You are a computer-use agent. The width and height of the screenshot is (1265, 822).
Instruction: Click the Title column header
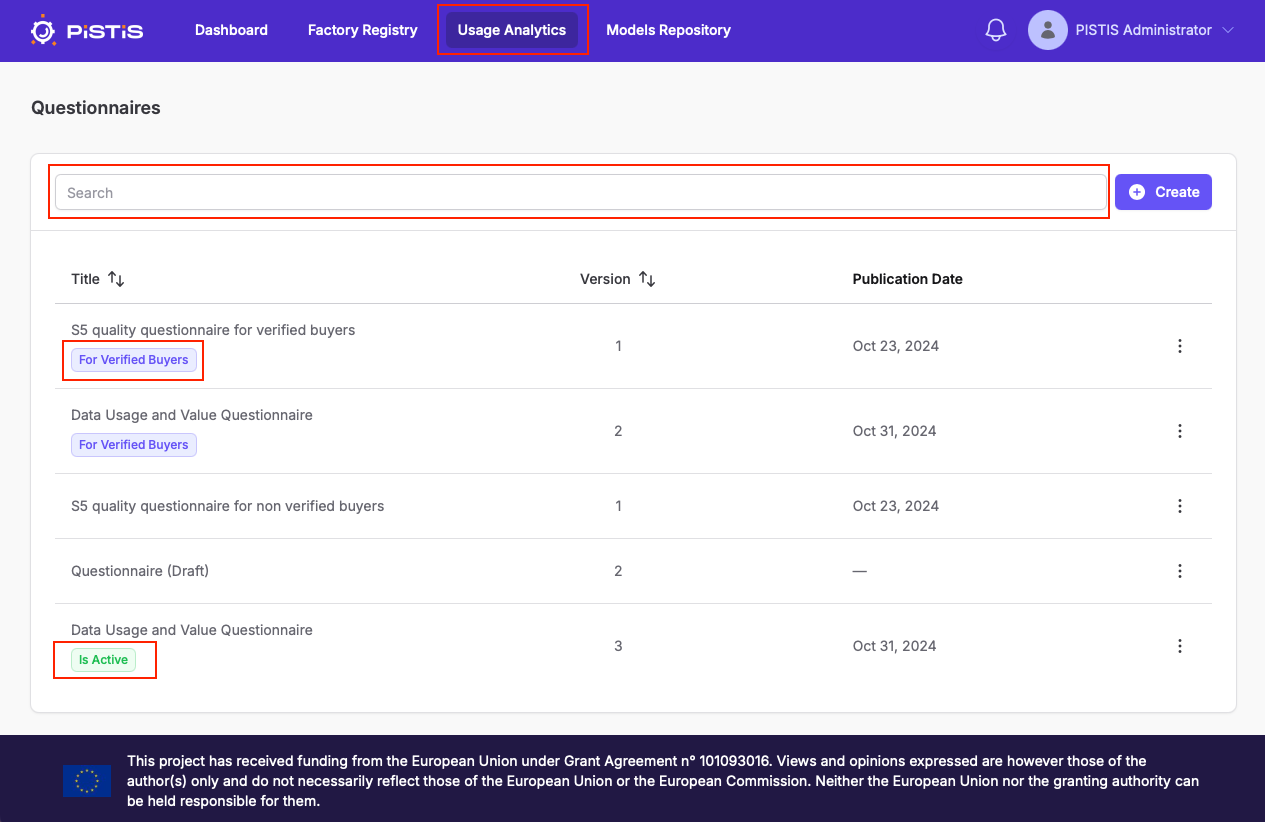click(85, 279)
